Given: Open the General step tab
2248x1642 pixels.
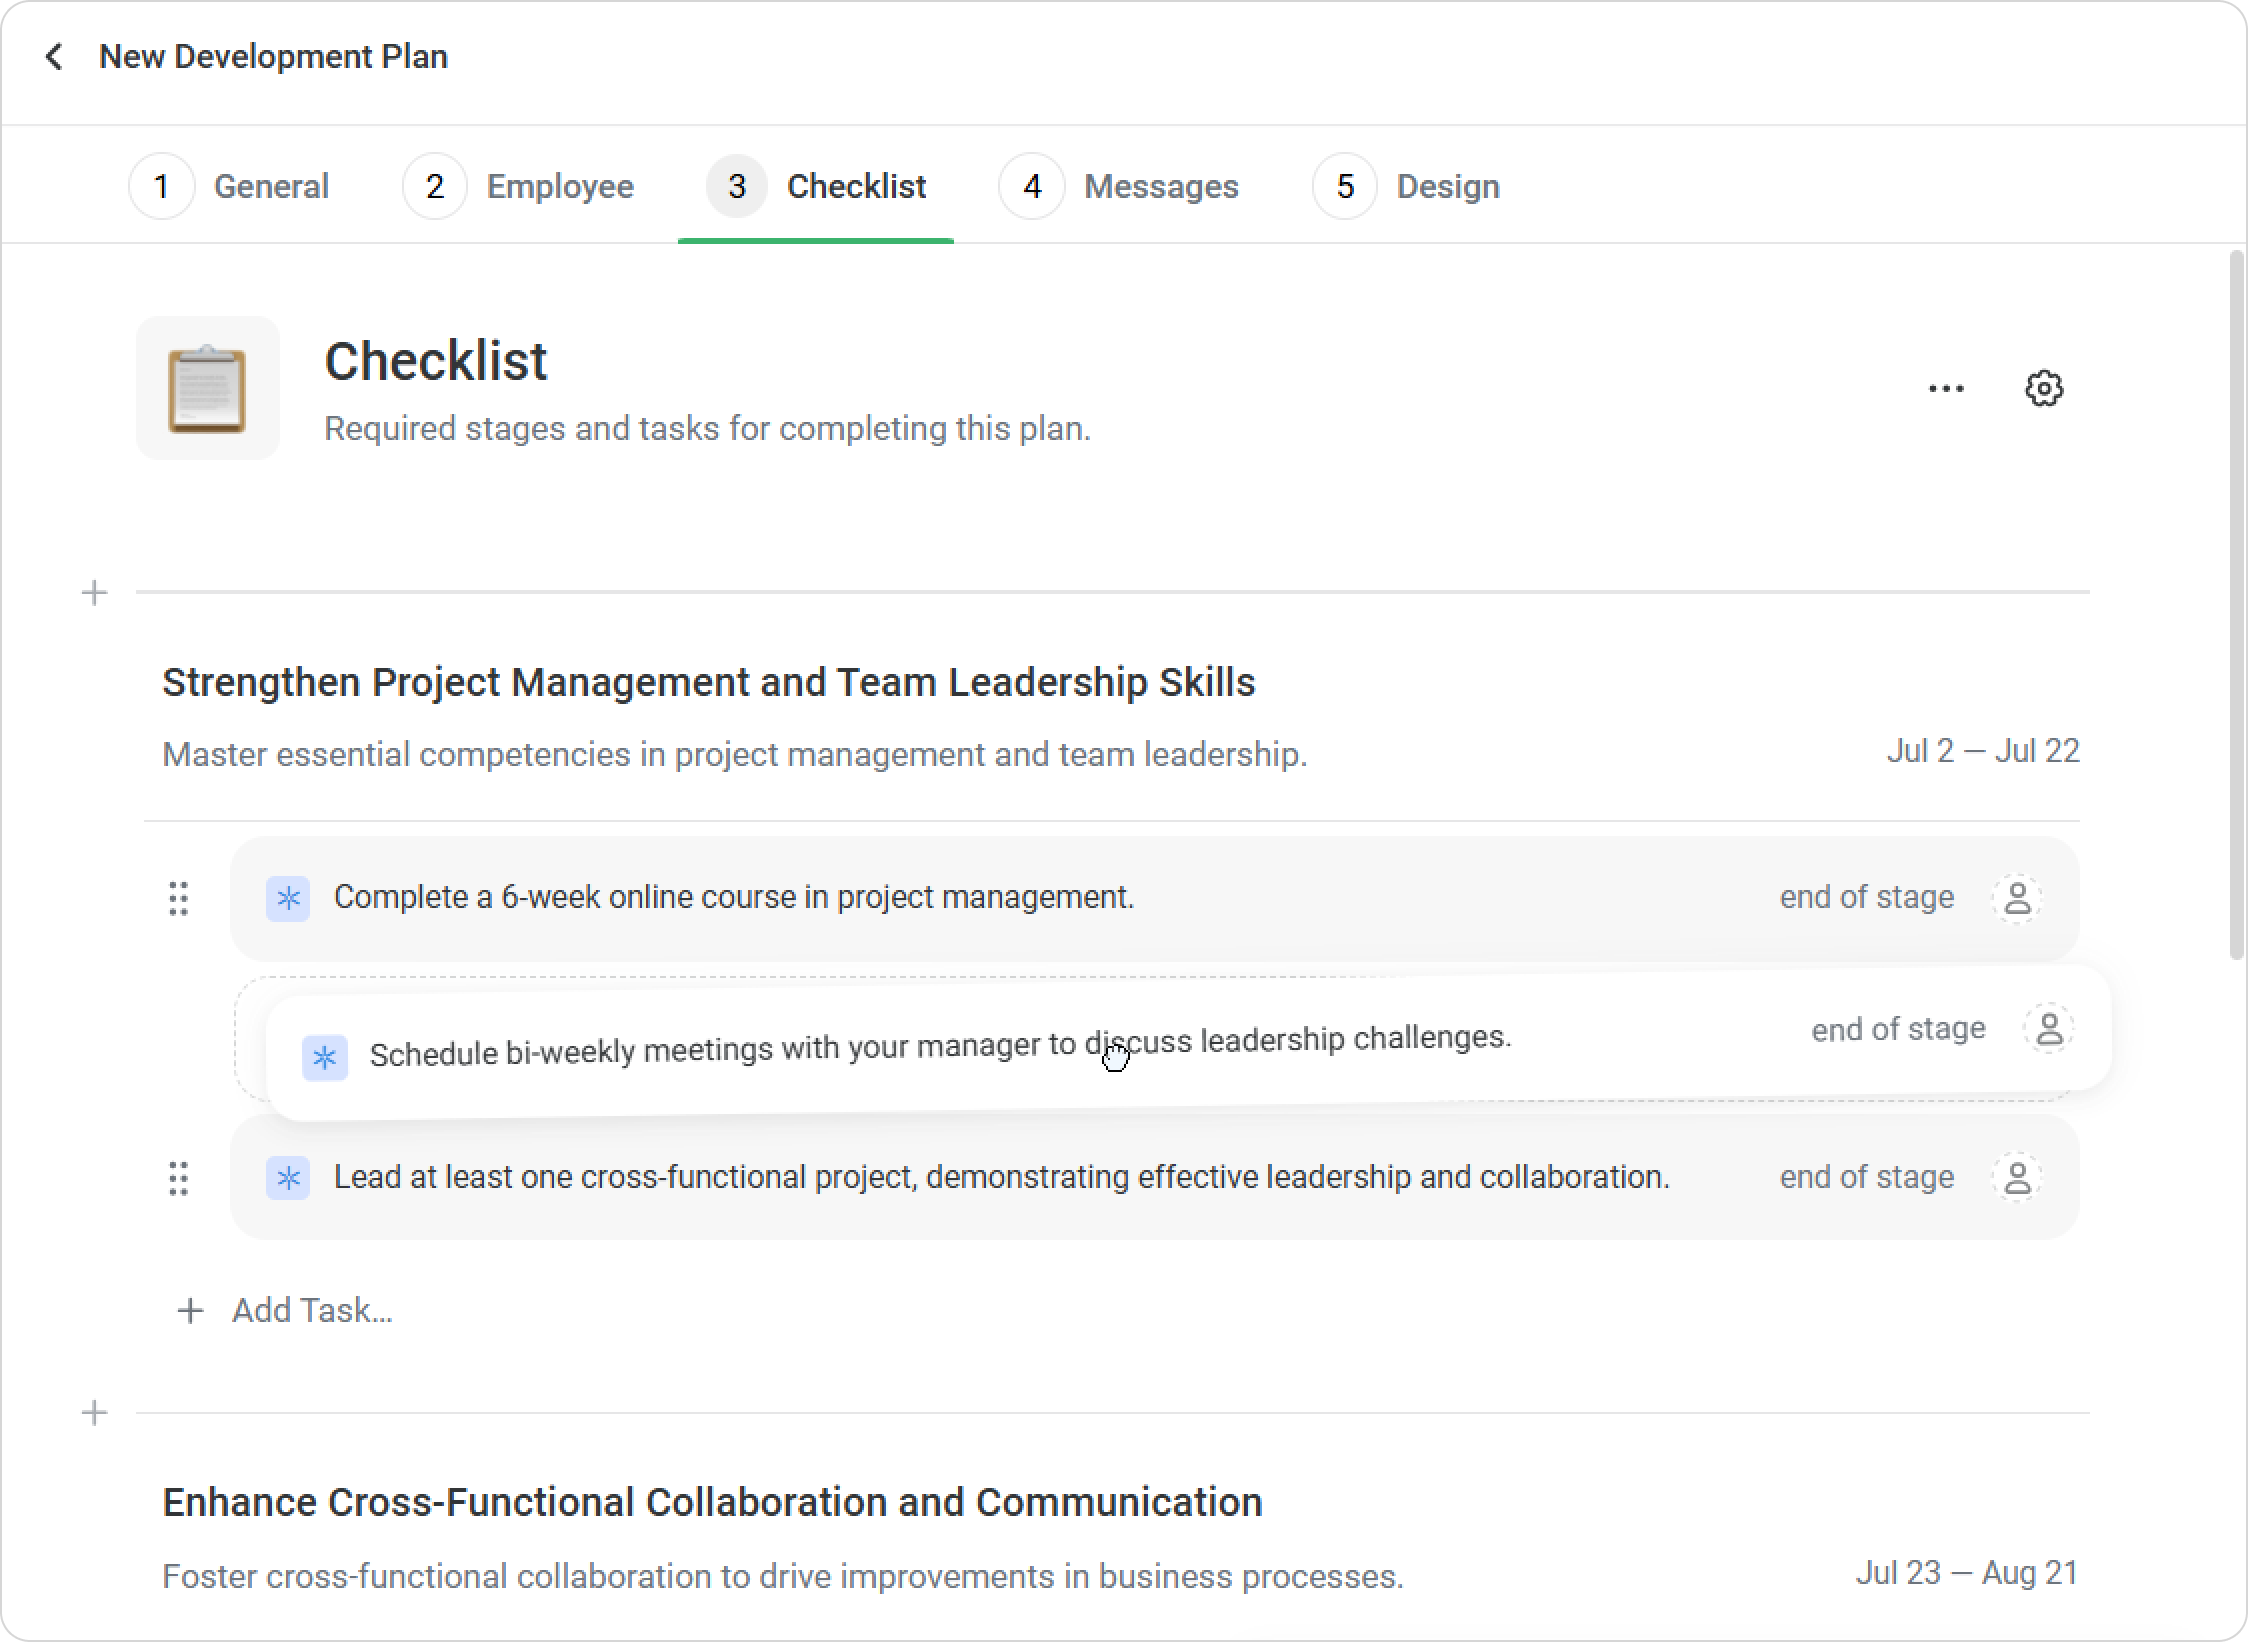Looking at the screenshot, I should pyautogui.click(x=229, y=186).
